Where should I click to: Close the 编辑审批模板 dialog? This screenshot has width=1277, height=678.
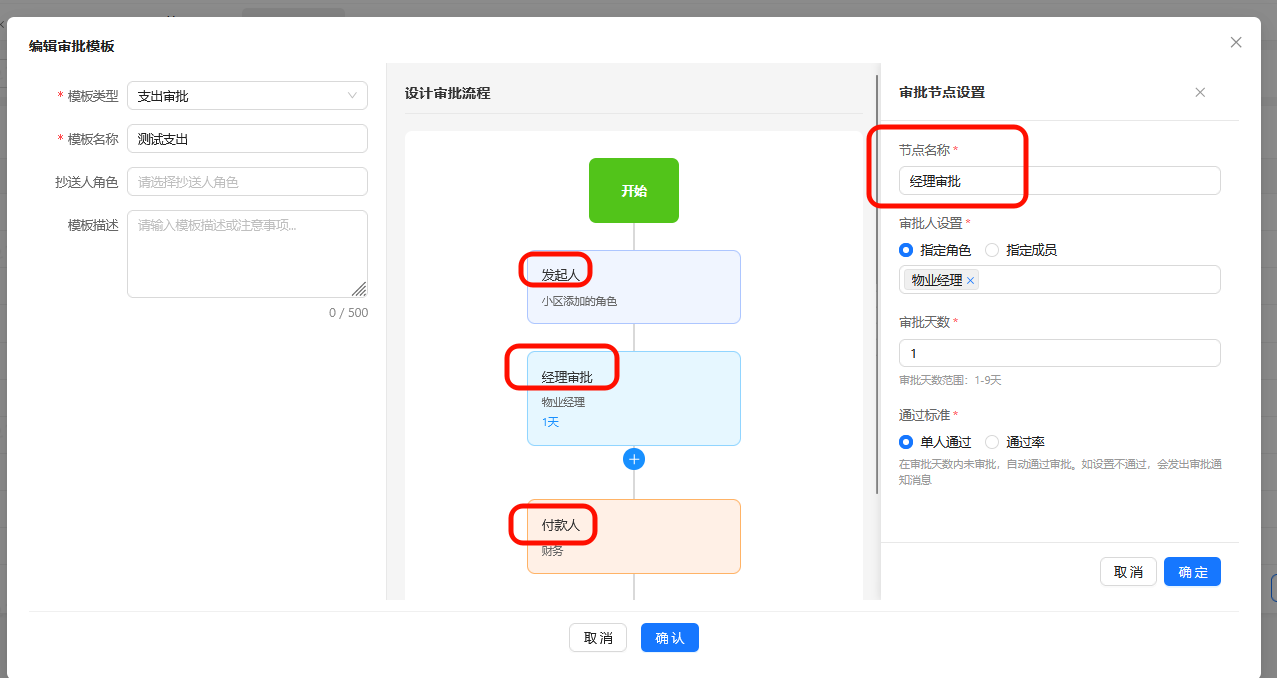1236,42
